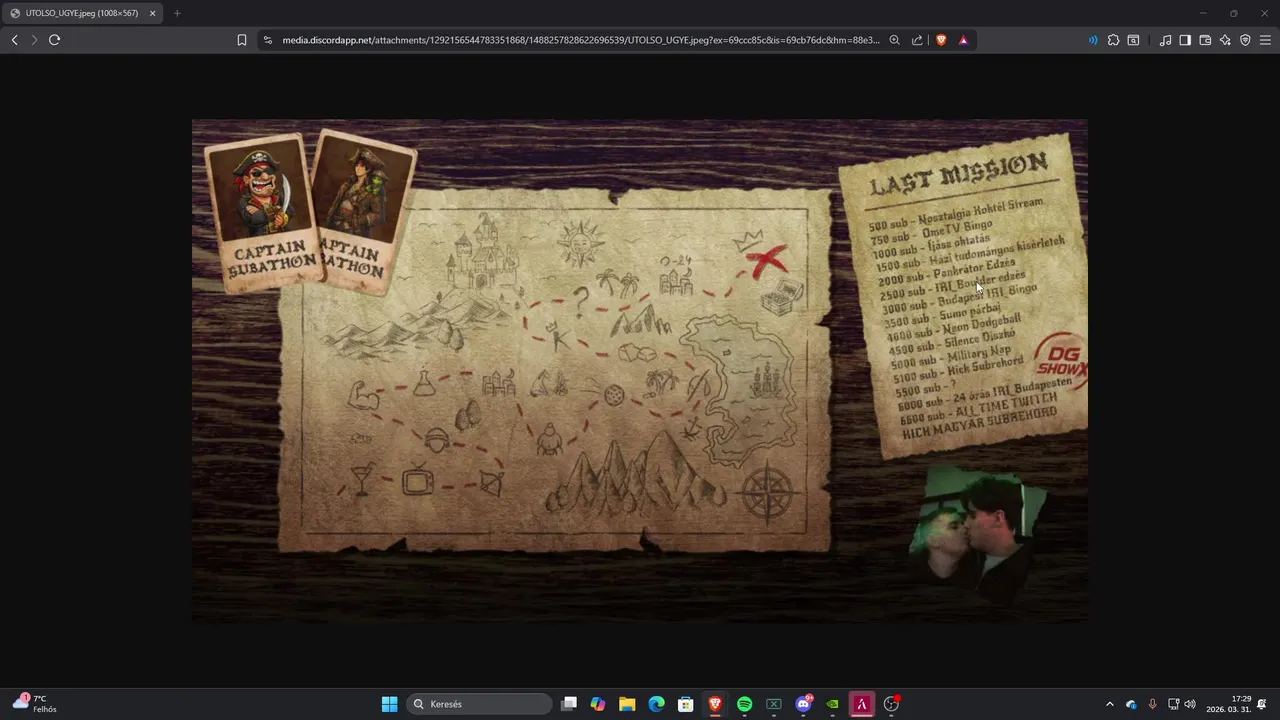Open the Extensions puzzle icon

point(1113,40)
